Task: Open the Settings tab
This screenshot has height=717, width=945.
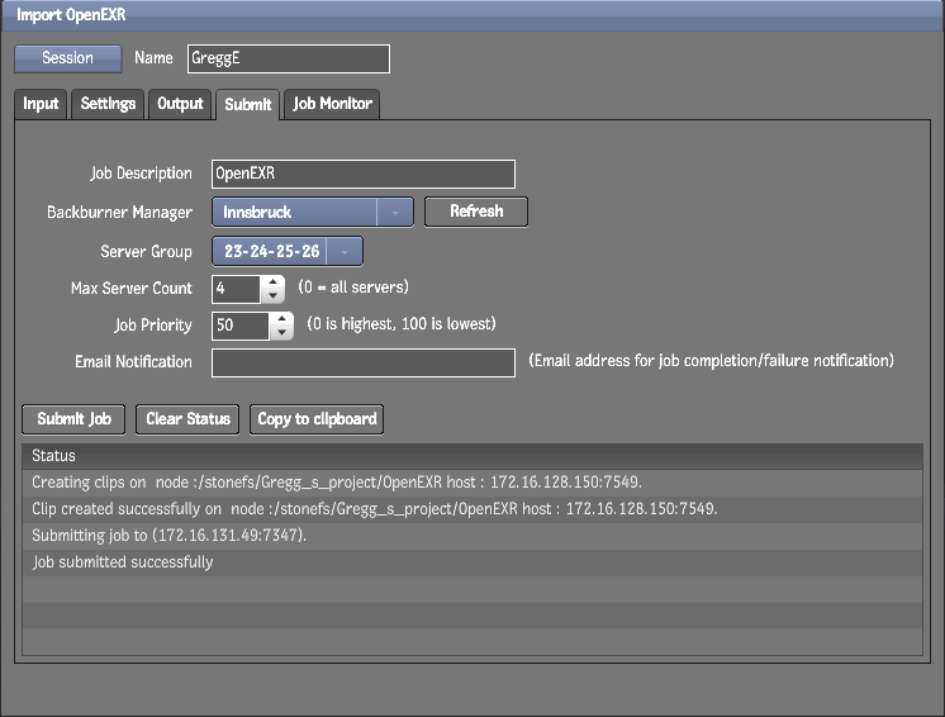Action: point(108,104)
